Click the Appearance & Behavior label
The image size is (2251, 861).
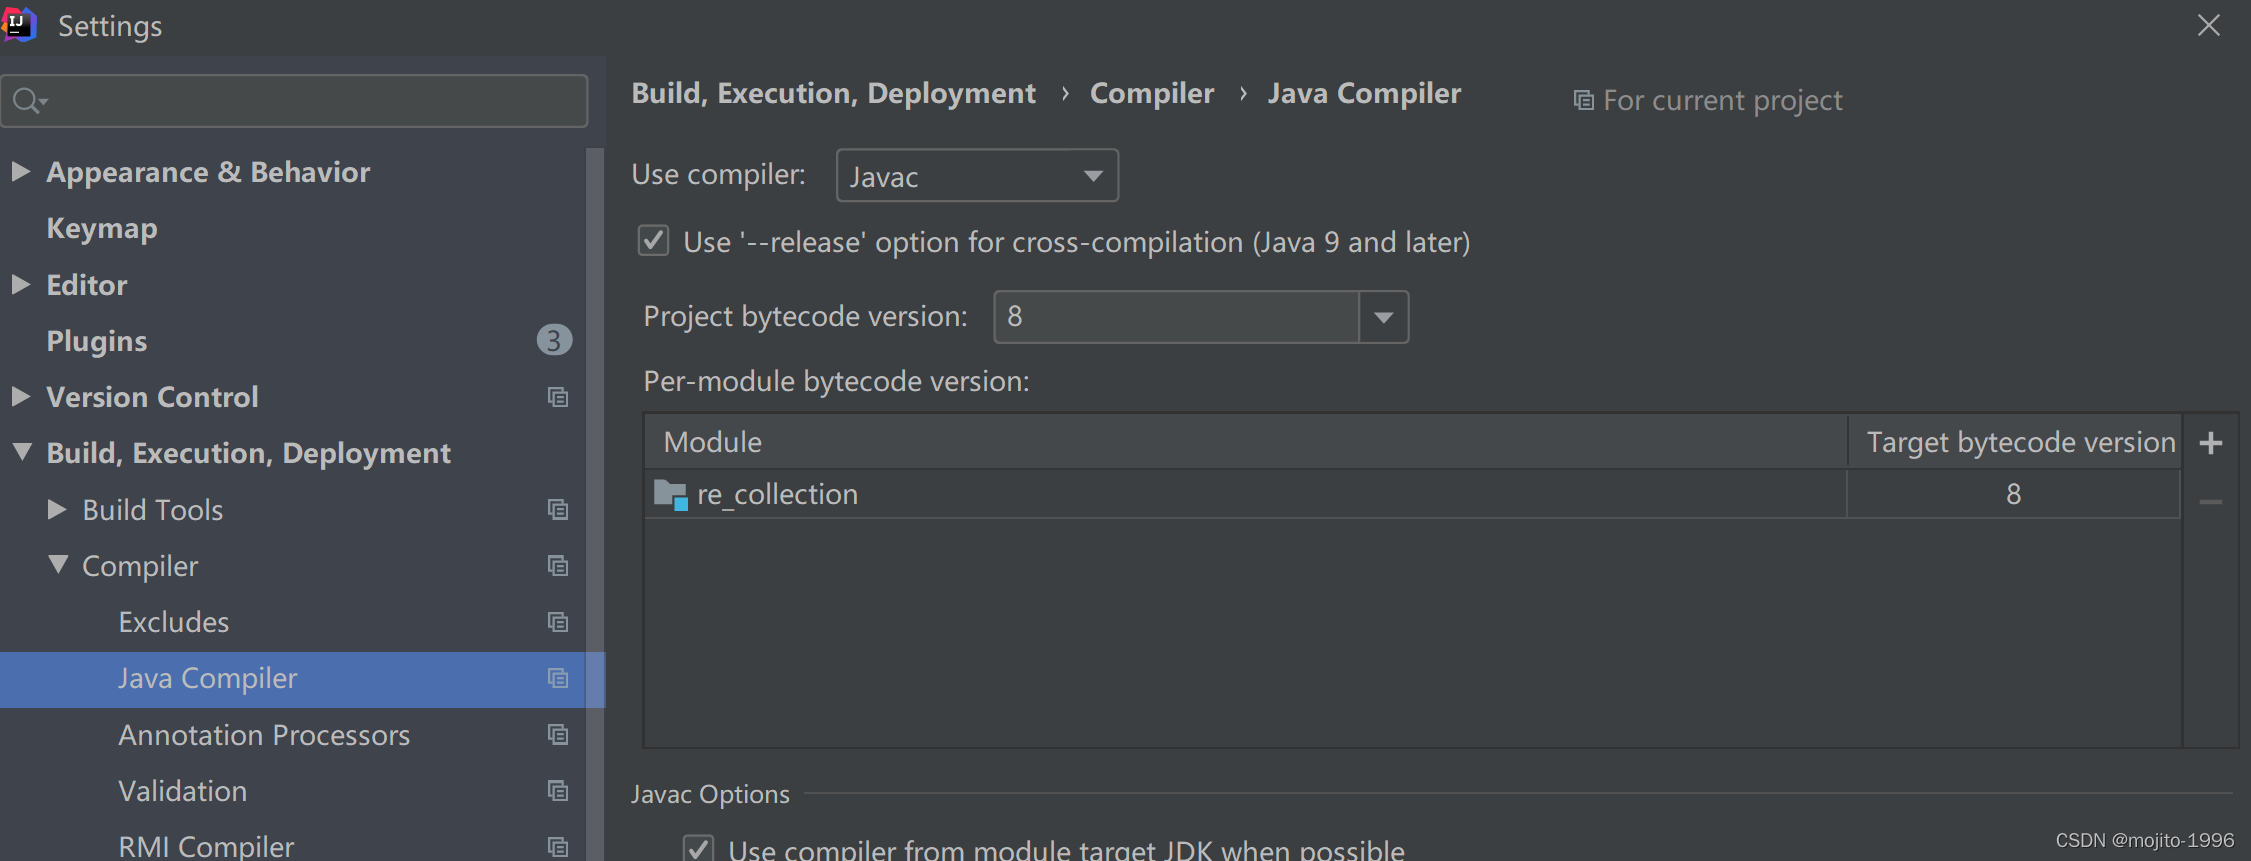208,172
